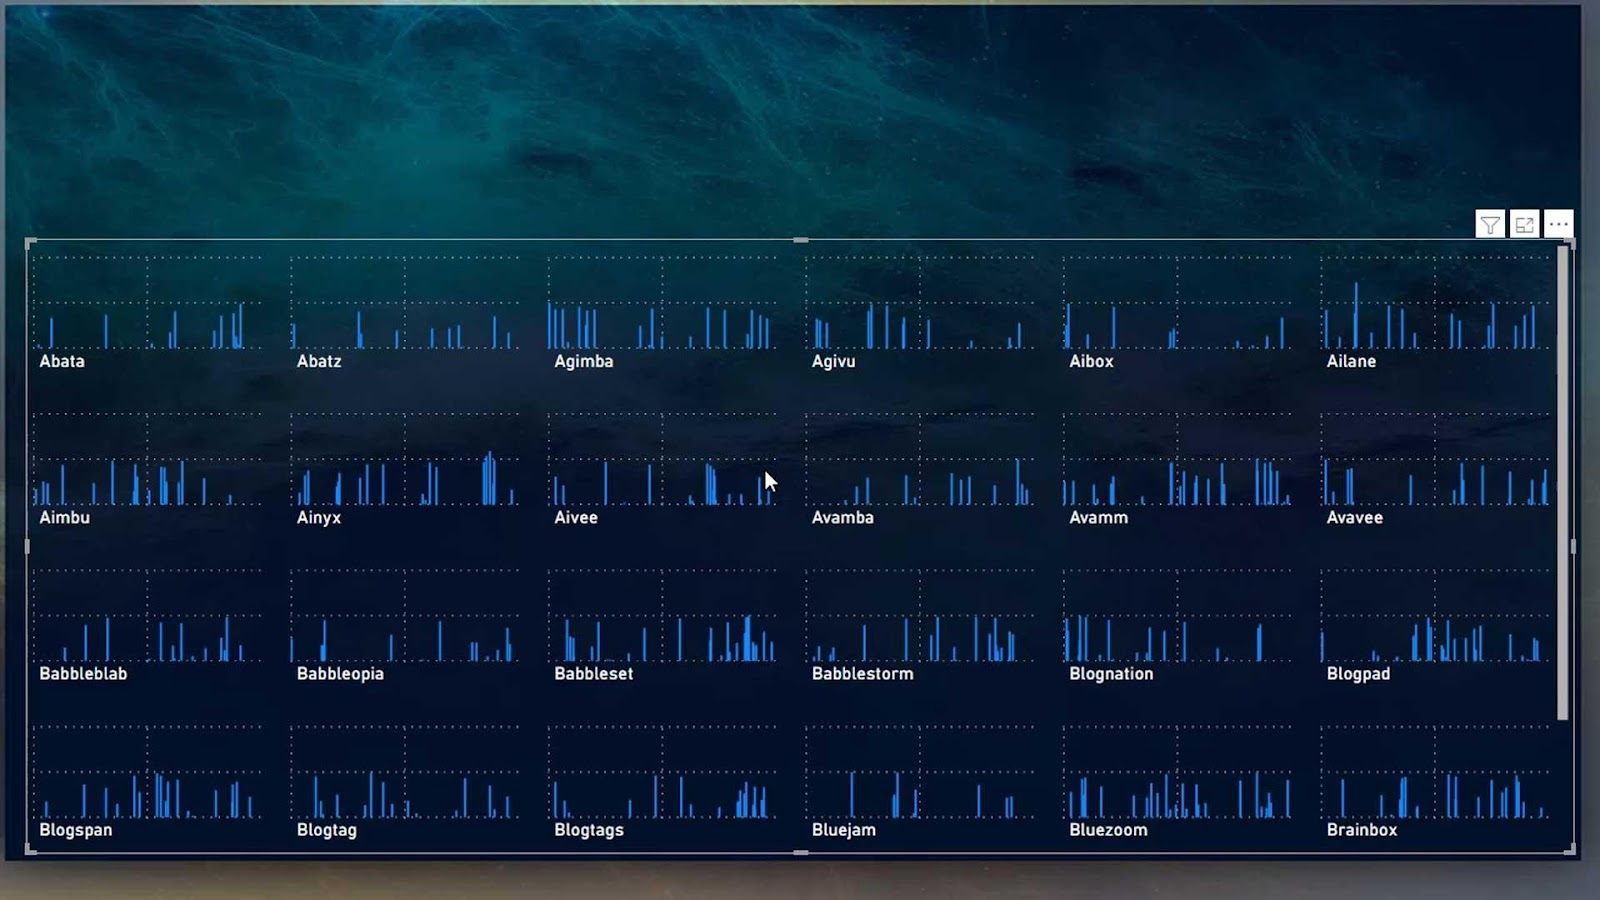
Task: Select the Brainbox chart label
Action: coord(1362,829)
